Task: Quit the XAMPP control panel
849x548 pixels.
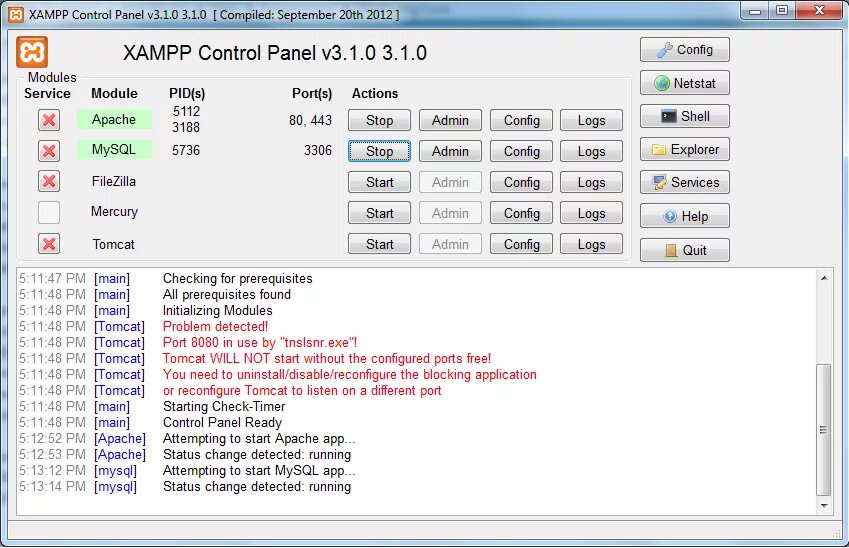Action: point(684,250)
